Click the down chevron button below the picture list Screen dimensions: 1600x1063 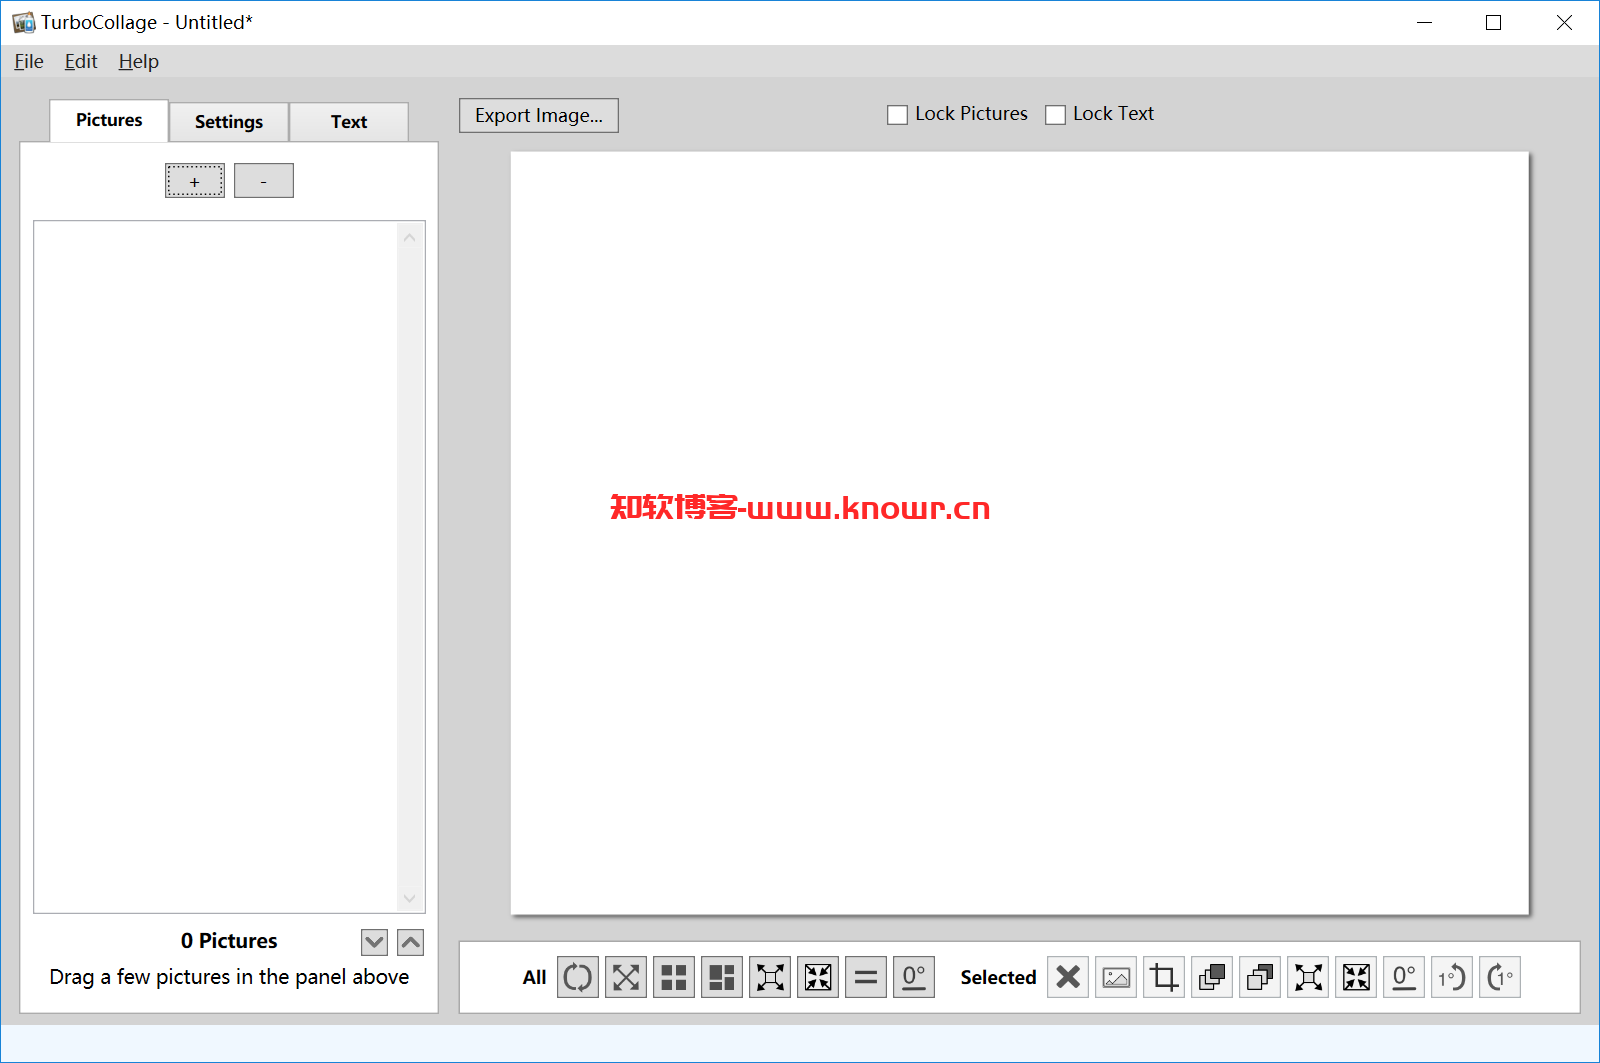pyautogui.click(x=374, y=942)
